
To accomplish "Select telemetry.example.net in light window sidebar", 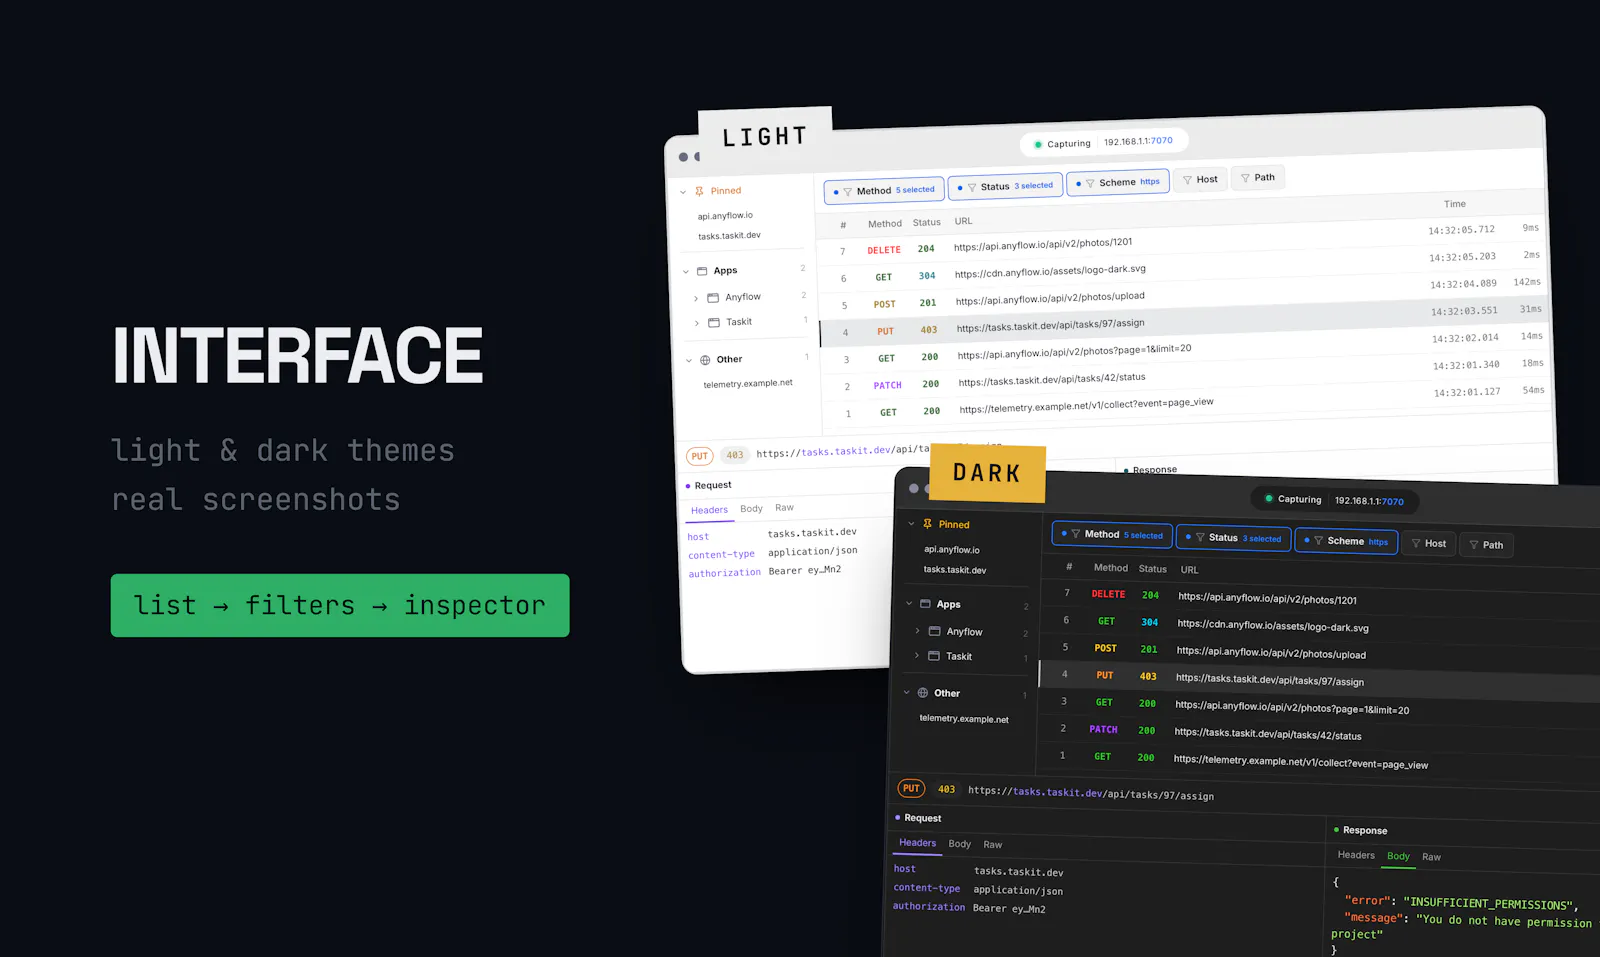I will 748,384.
